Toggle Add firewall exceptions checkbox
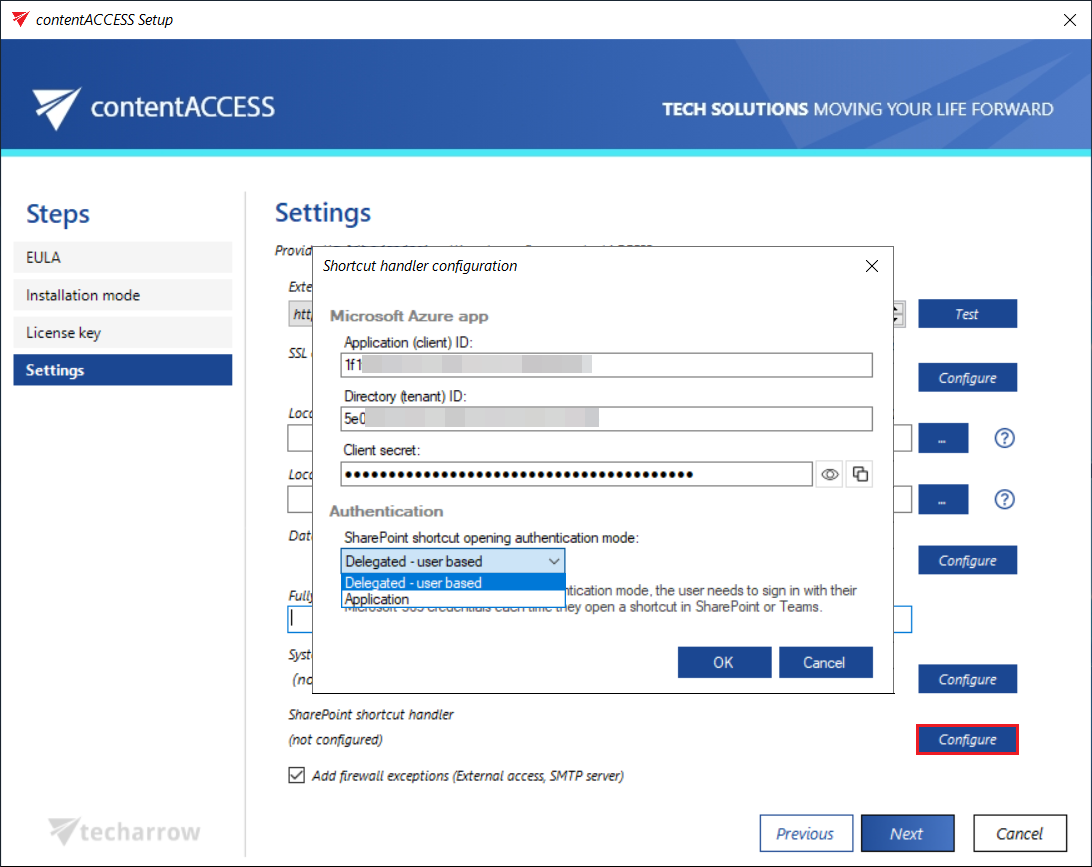Image resolution: width=1092 pixels, height=867 pixels. 296,775
